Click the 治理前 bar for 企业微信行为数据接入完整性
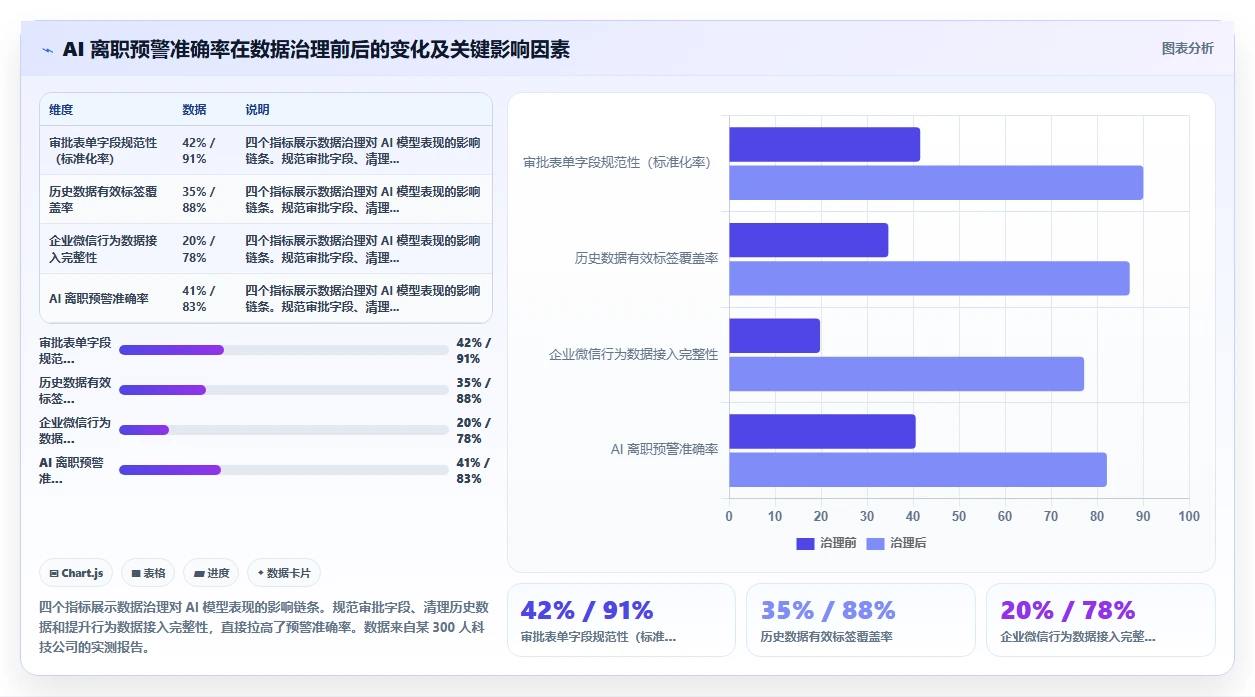The height and width of the screenshot is (697, 1255). [774, 336]
